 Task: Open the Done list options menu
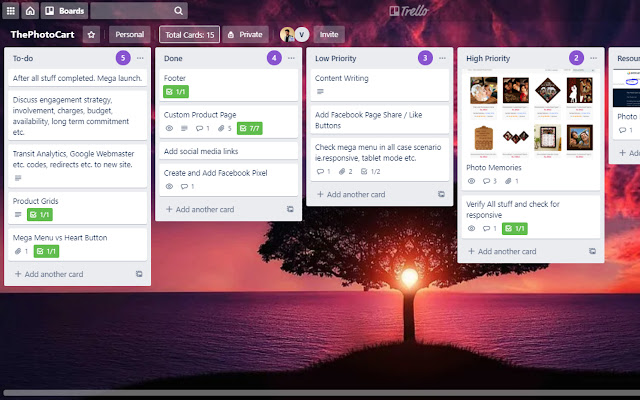[x=291, y=58]
